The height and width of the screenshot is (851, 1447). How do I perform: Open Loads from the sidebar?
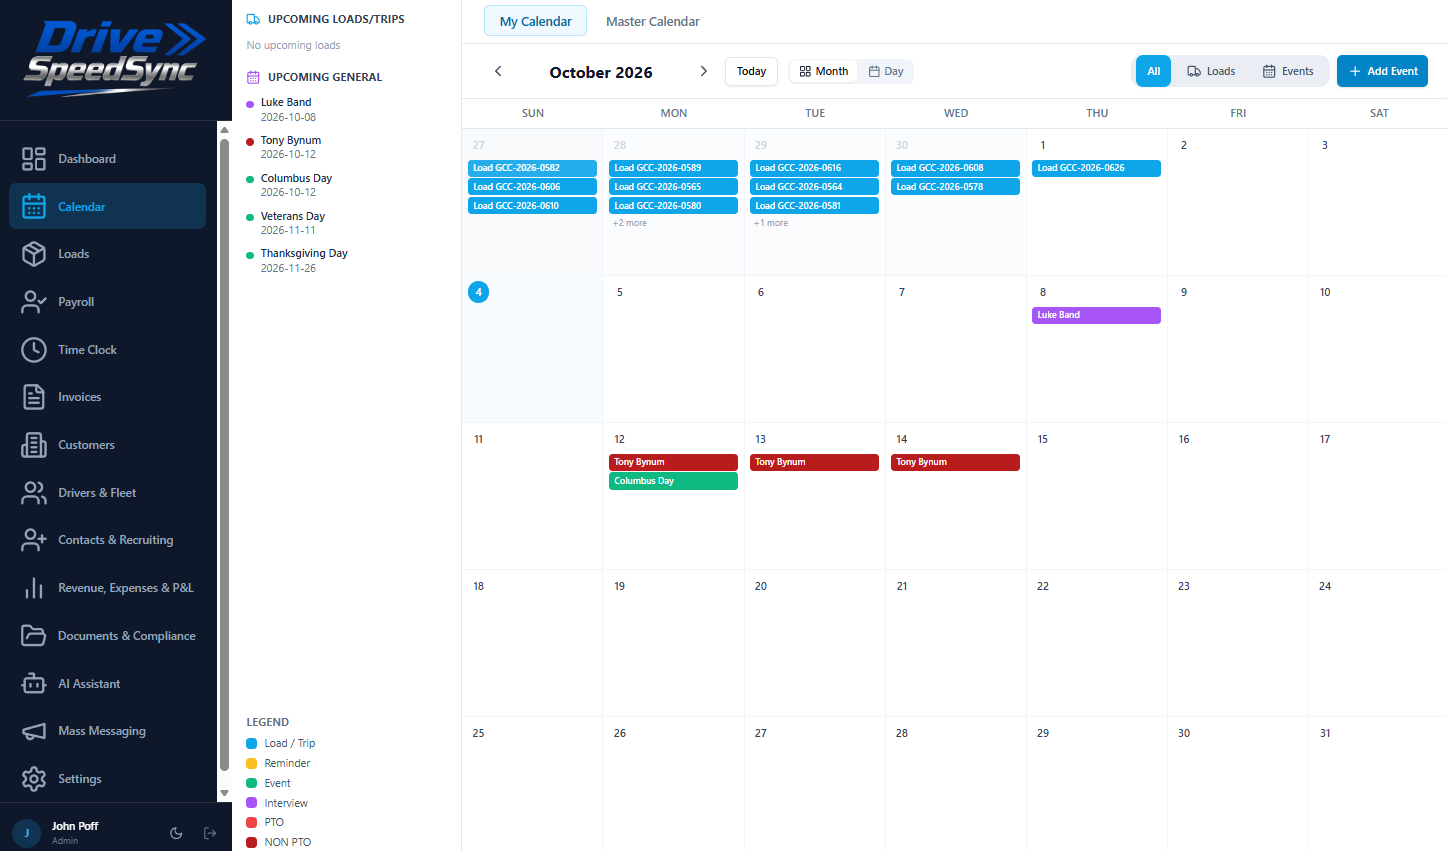tap(107, 254)
